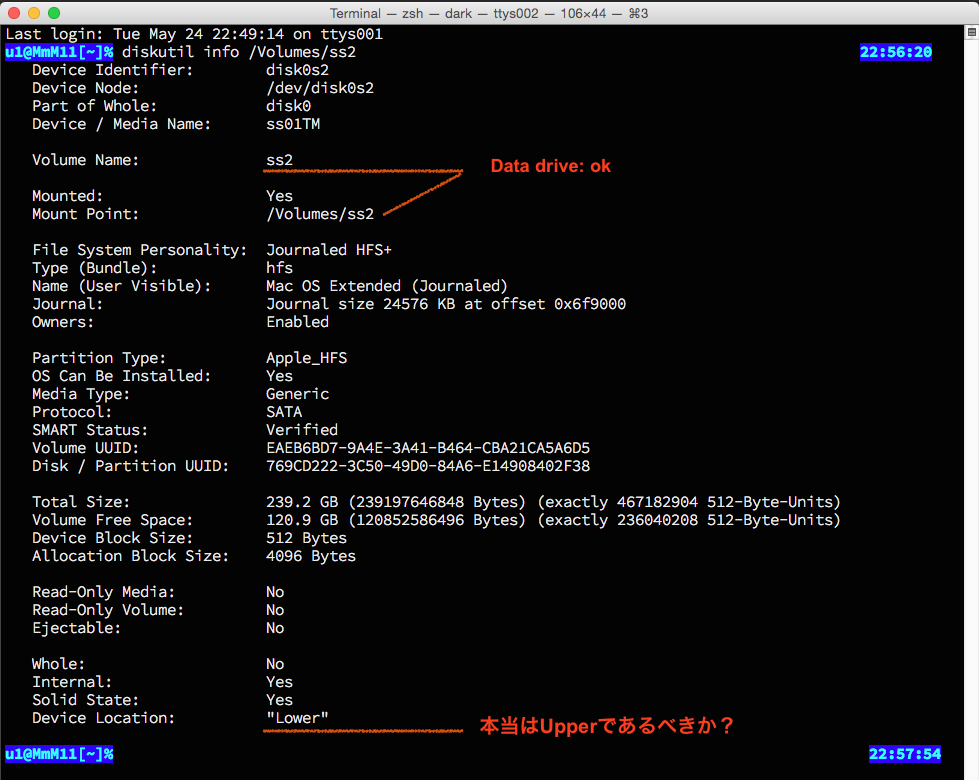Viewport: 979px width, 780px height.
Task: Click 'Mac OS Extended (Journaled)' text
Action: [387, 286]
